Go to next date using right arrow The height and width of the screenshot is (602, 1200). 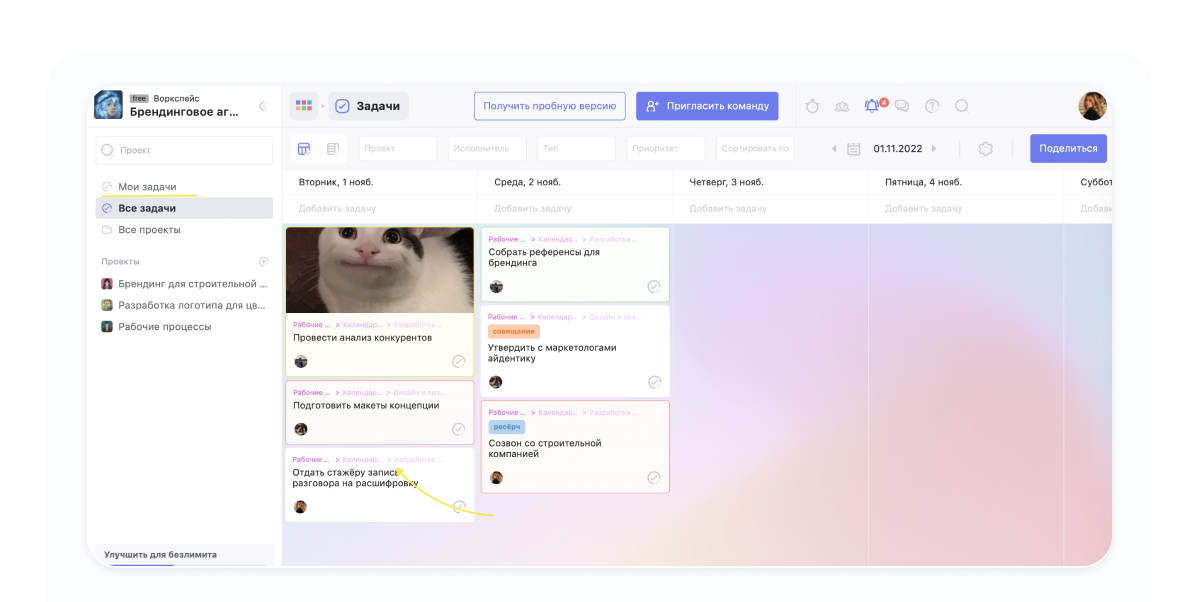pos(934,149)
